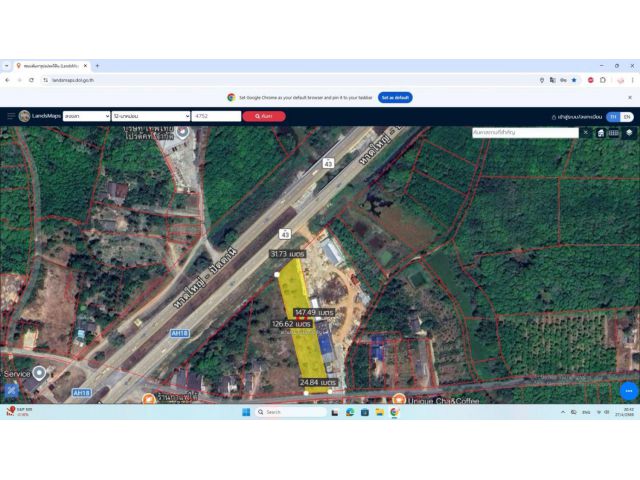Click the site info icon in address bar
The height and width of the screenshot is (480, 640).
tap(46, 80)
